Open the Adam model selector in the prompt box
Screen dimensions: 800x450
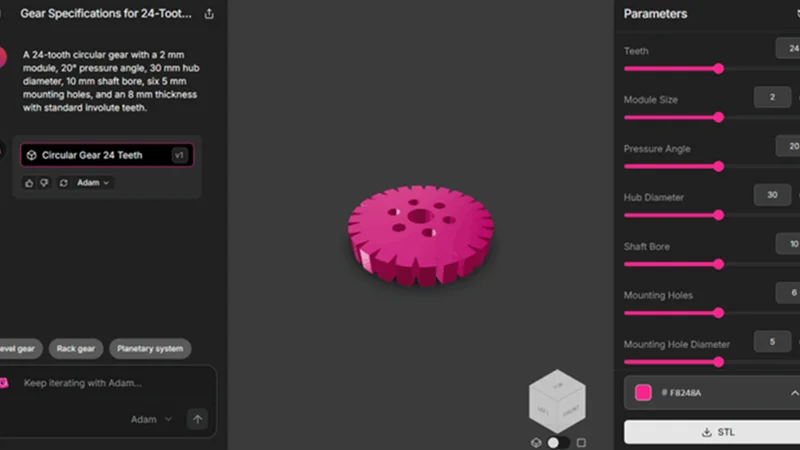point(151,419)
